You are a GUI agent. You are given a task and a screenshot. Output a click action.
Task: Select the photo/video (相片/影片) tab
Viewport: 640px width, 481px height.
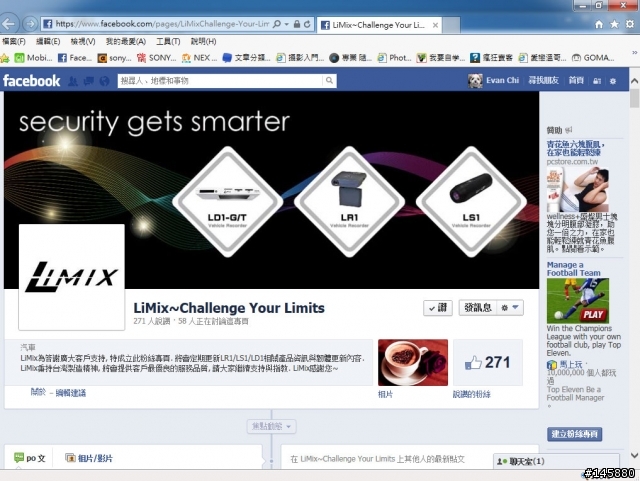pos(89,458)
